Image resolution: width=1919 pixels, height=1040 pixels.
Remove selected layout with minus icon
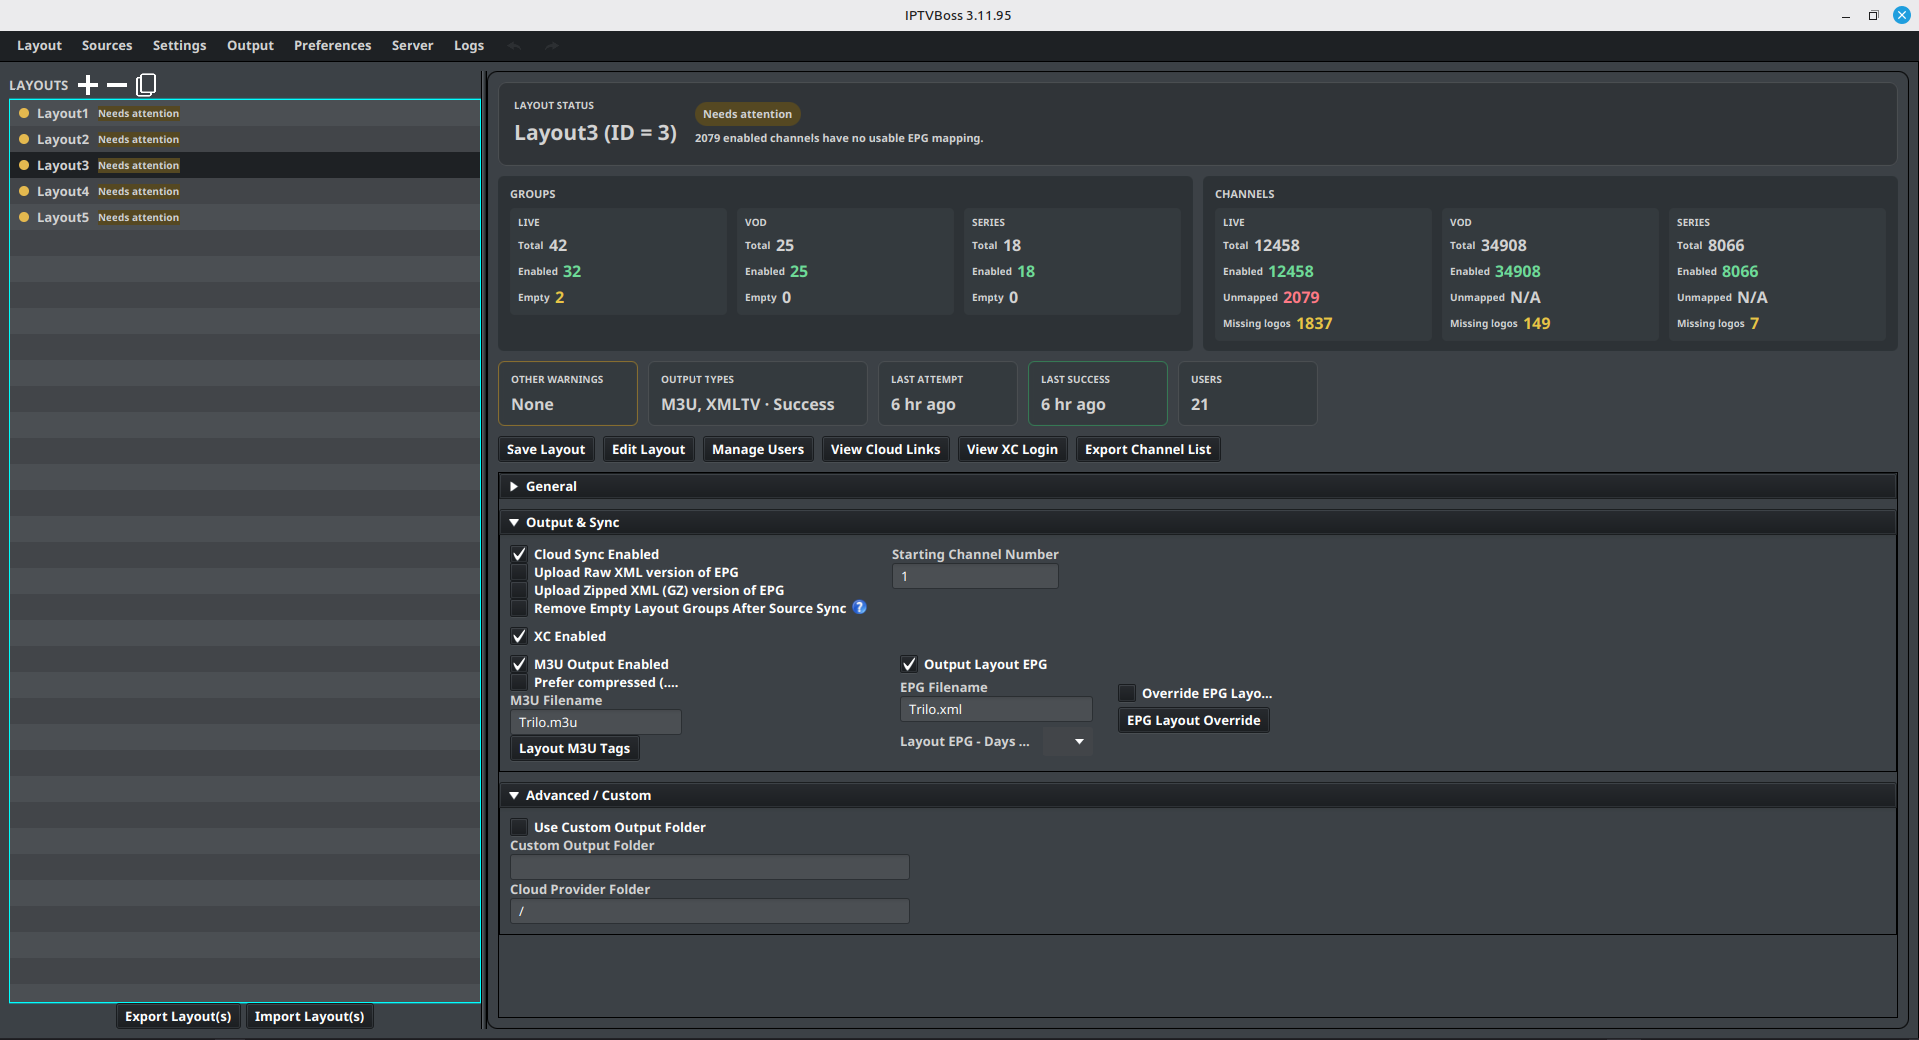coord(117,85)
